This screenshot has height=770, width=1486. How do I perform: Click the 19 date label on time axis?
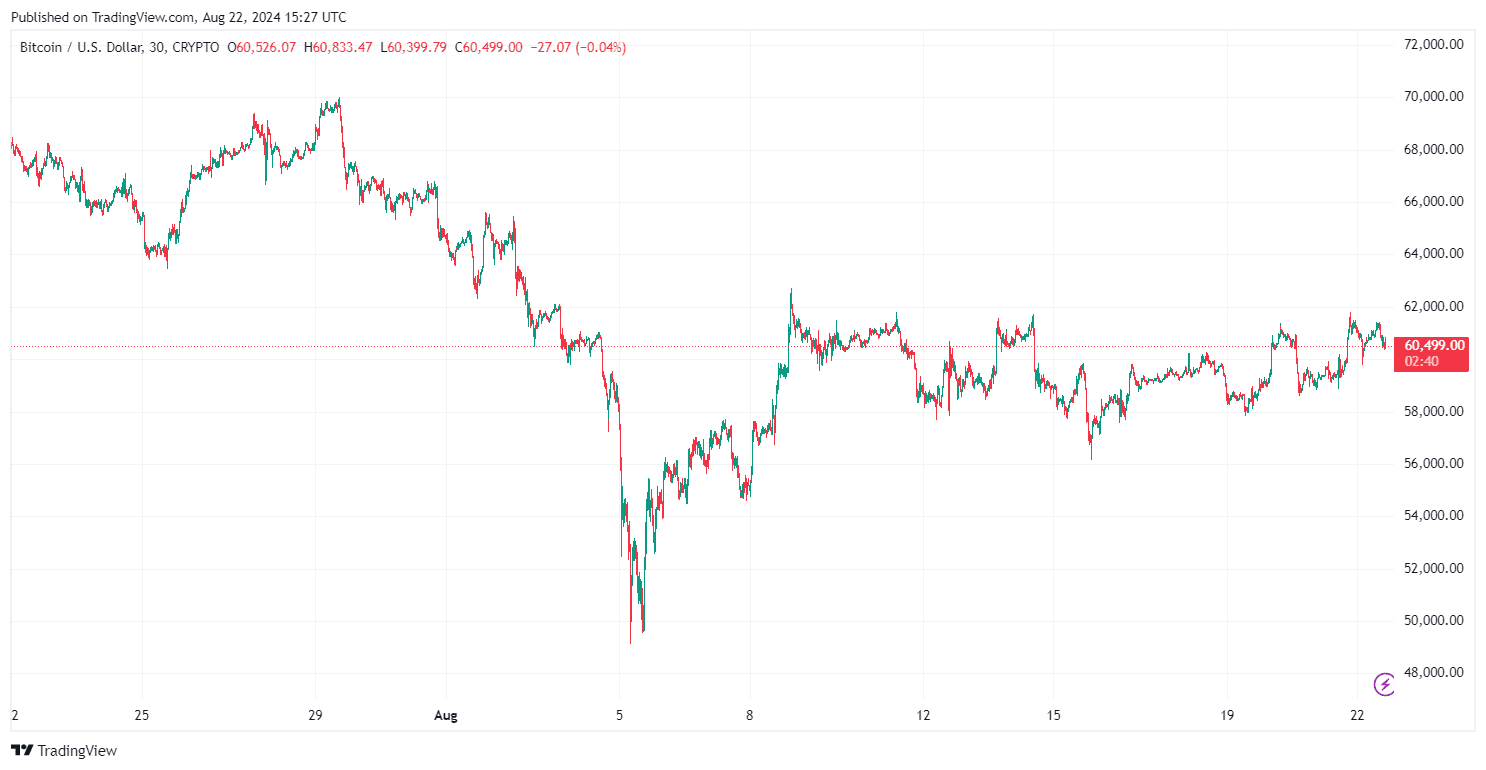[x=1228, y=715]
